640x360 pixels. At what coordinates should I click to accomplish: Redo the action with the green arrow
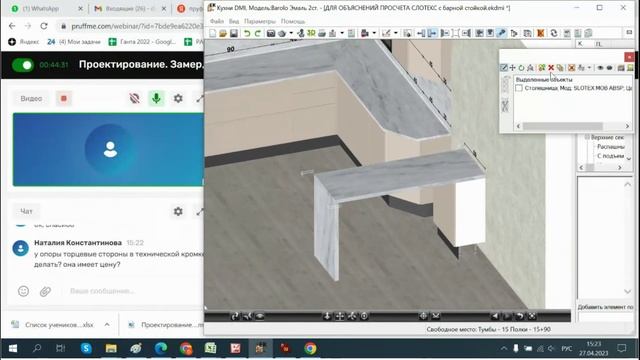coord(258,33)
